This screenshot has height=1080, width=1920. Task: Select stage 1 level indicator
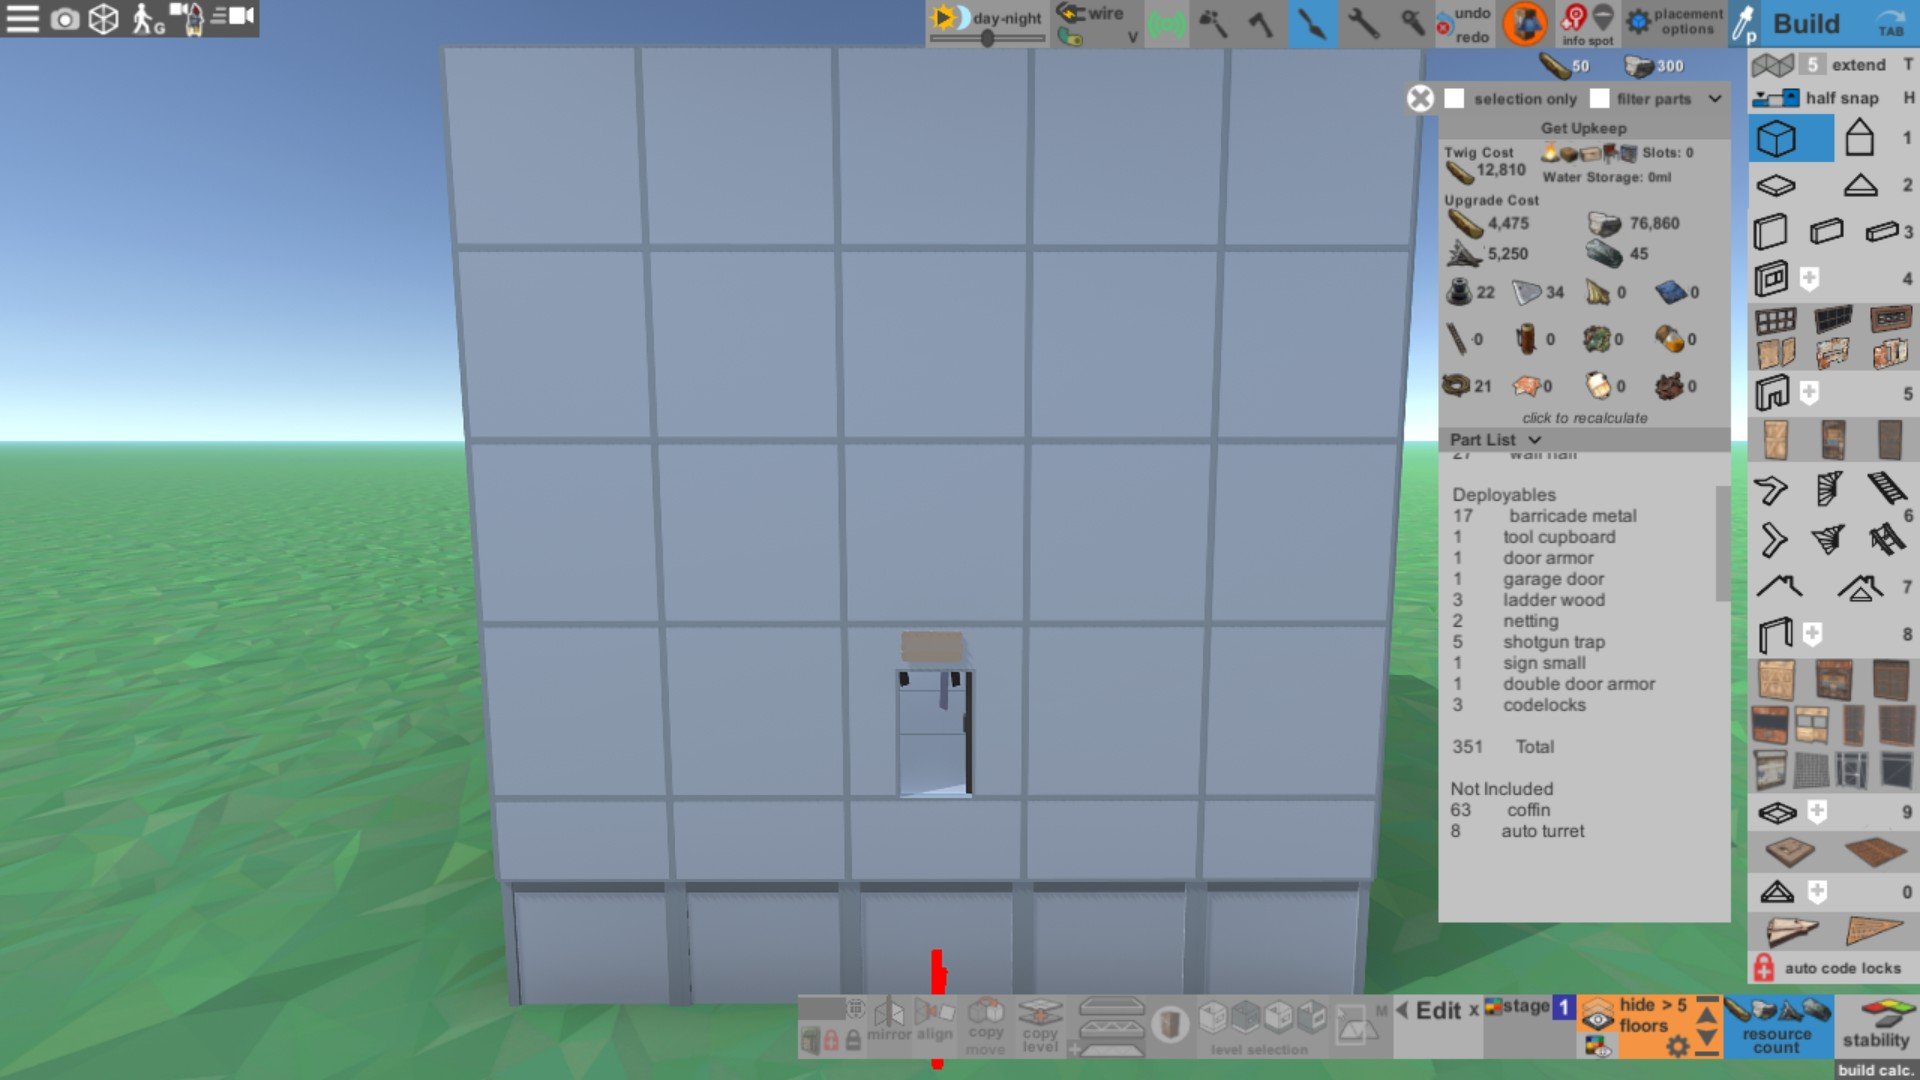[x=1561, y=1007]
